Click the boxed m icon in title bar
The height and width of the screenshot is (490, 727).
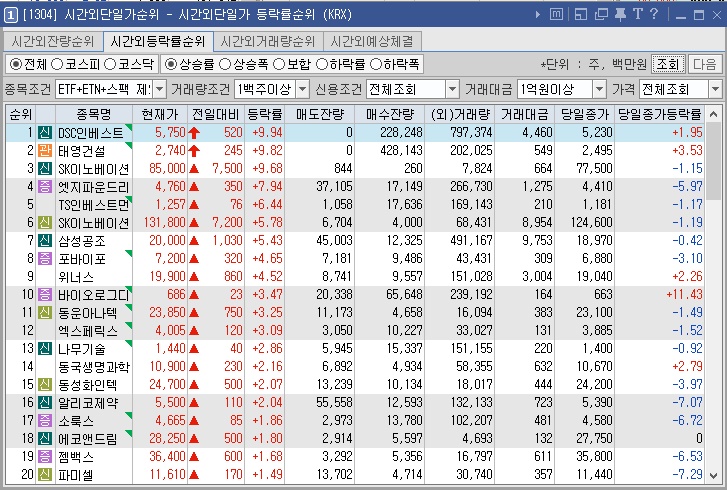pos(556,14)
